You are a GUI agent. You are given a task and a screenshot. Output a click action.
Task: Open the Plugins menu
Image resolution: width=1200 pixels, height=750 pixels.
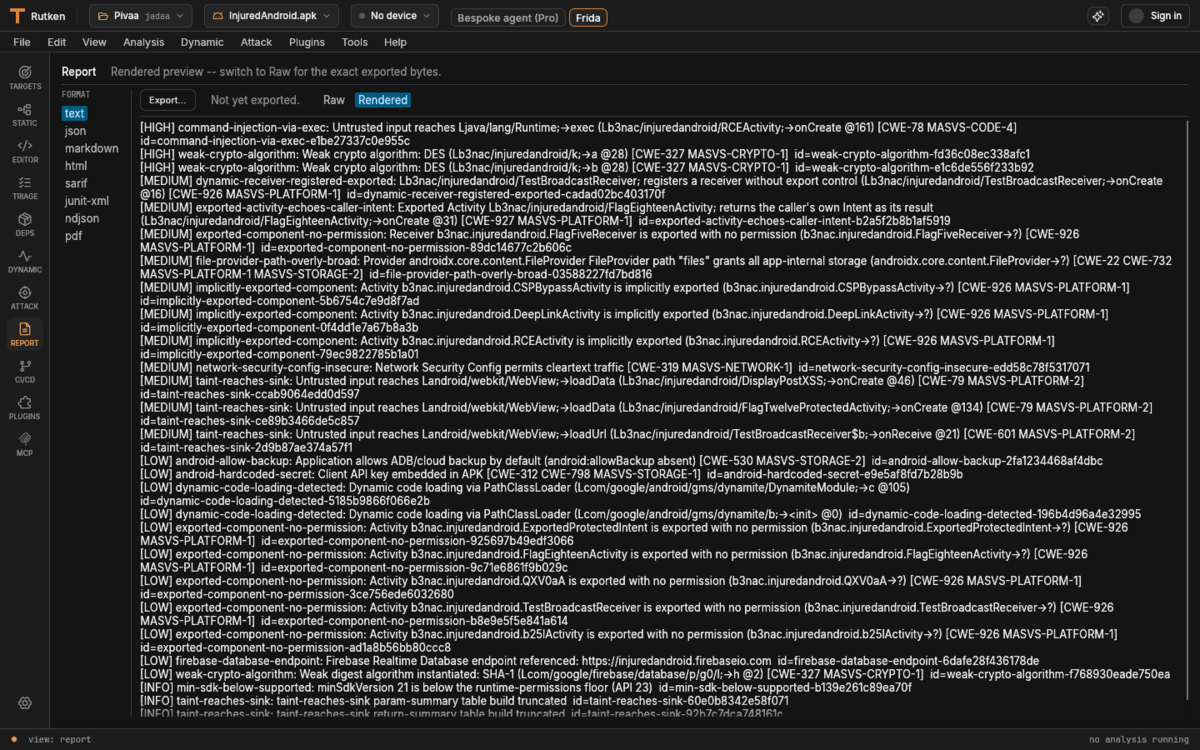tap(307, 42)
